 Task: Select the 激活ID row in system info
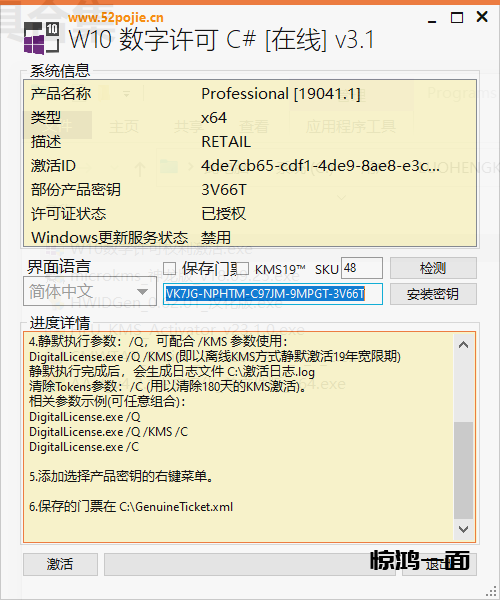tap(250, 166)
